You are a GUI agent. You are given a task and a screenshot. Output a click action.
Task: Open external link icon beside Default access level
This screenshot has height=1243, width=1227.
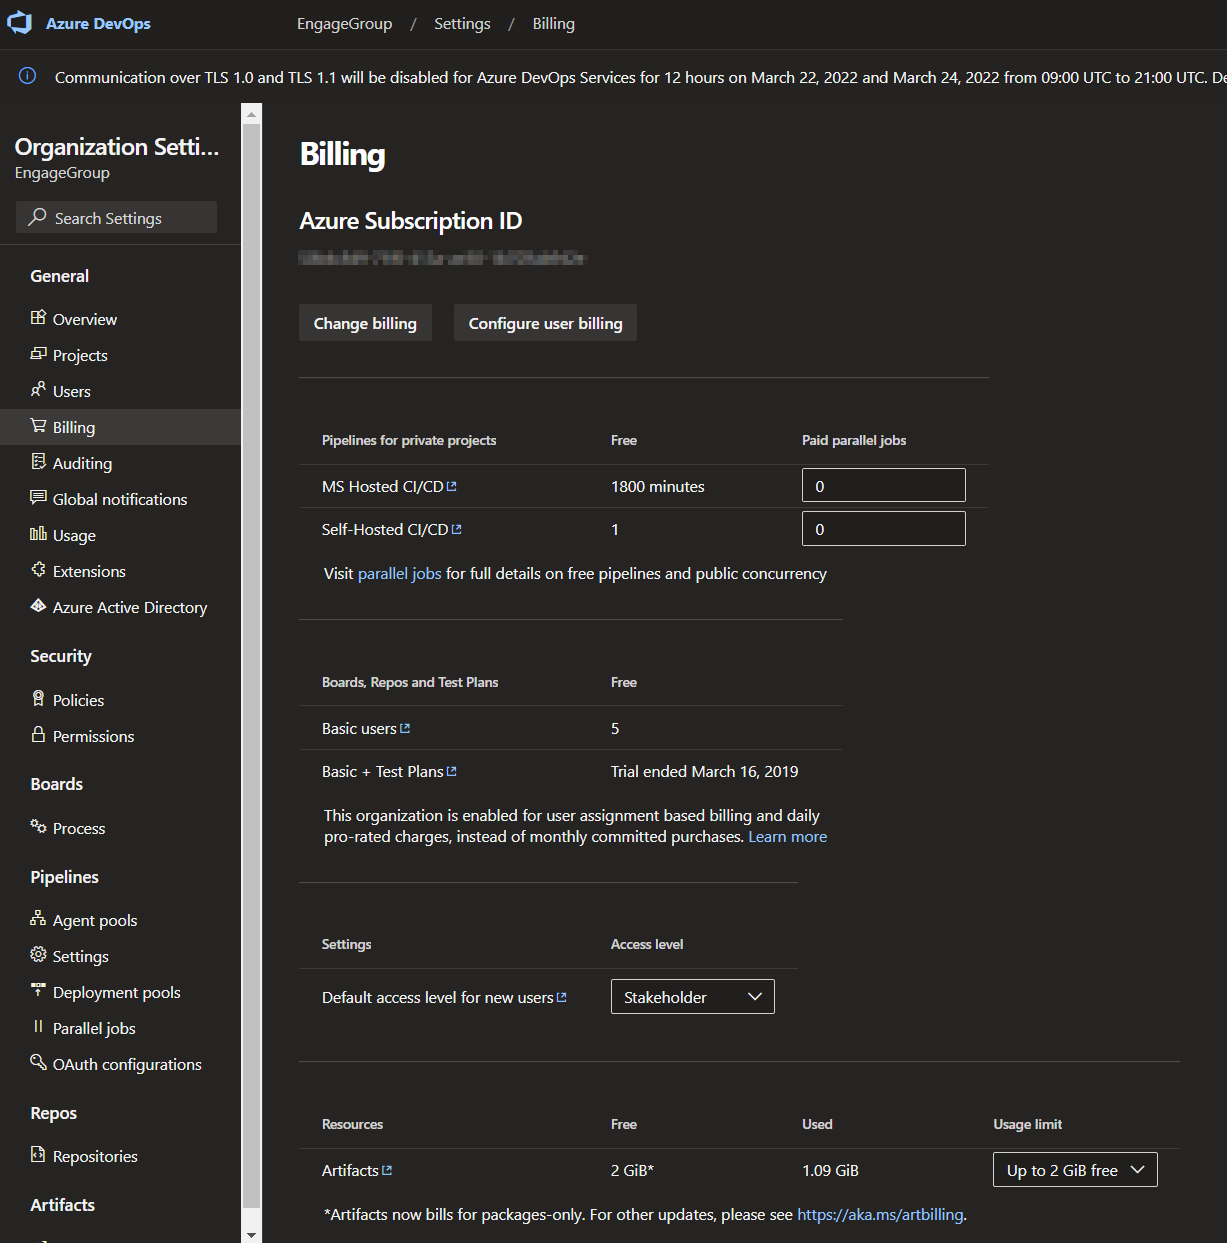562,997
